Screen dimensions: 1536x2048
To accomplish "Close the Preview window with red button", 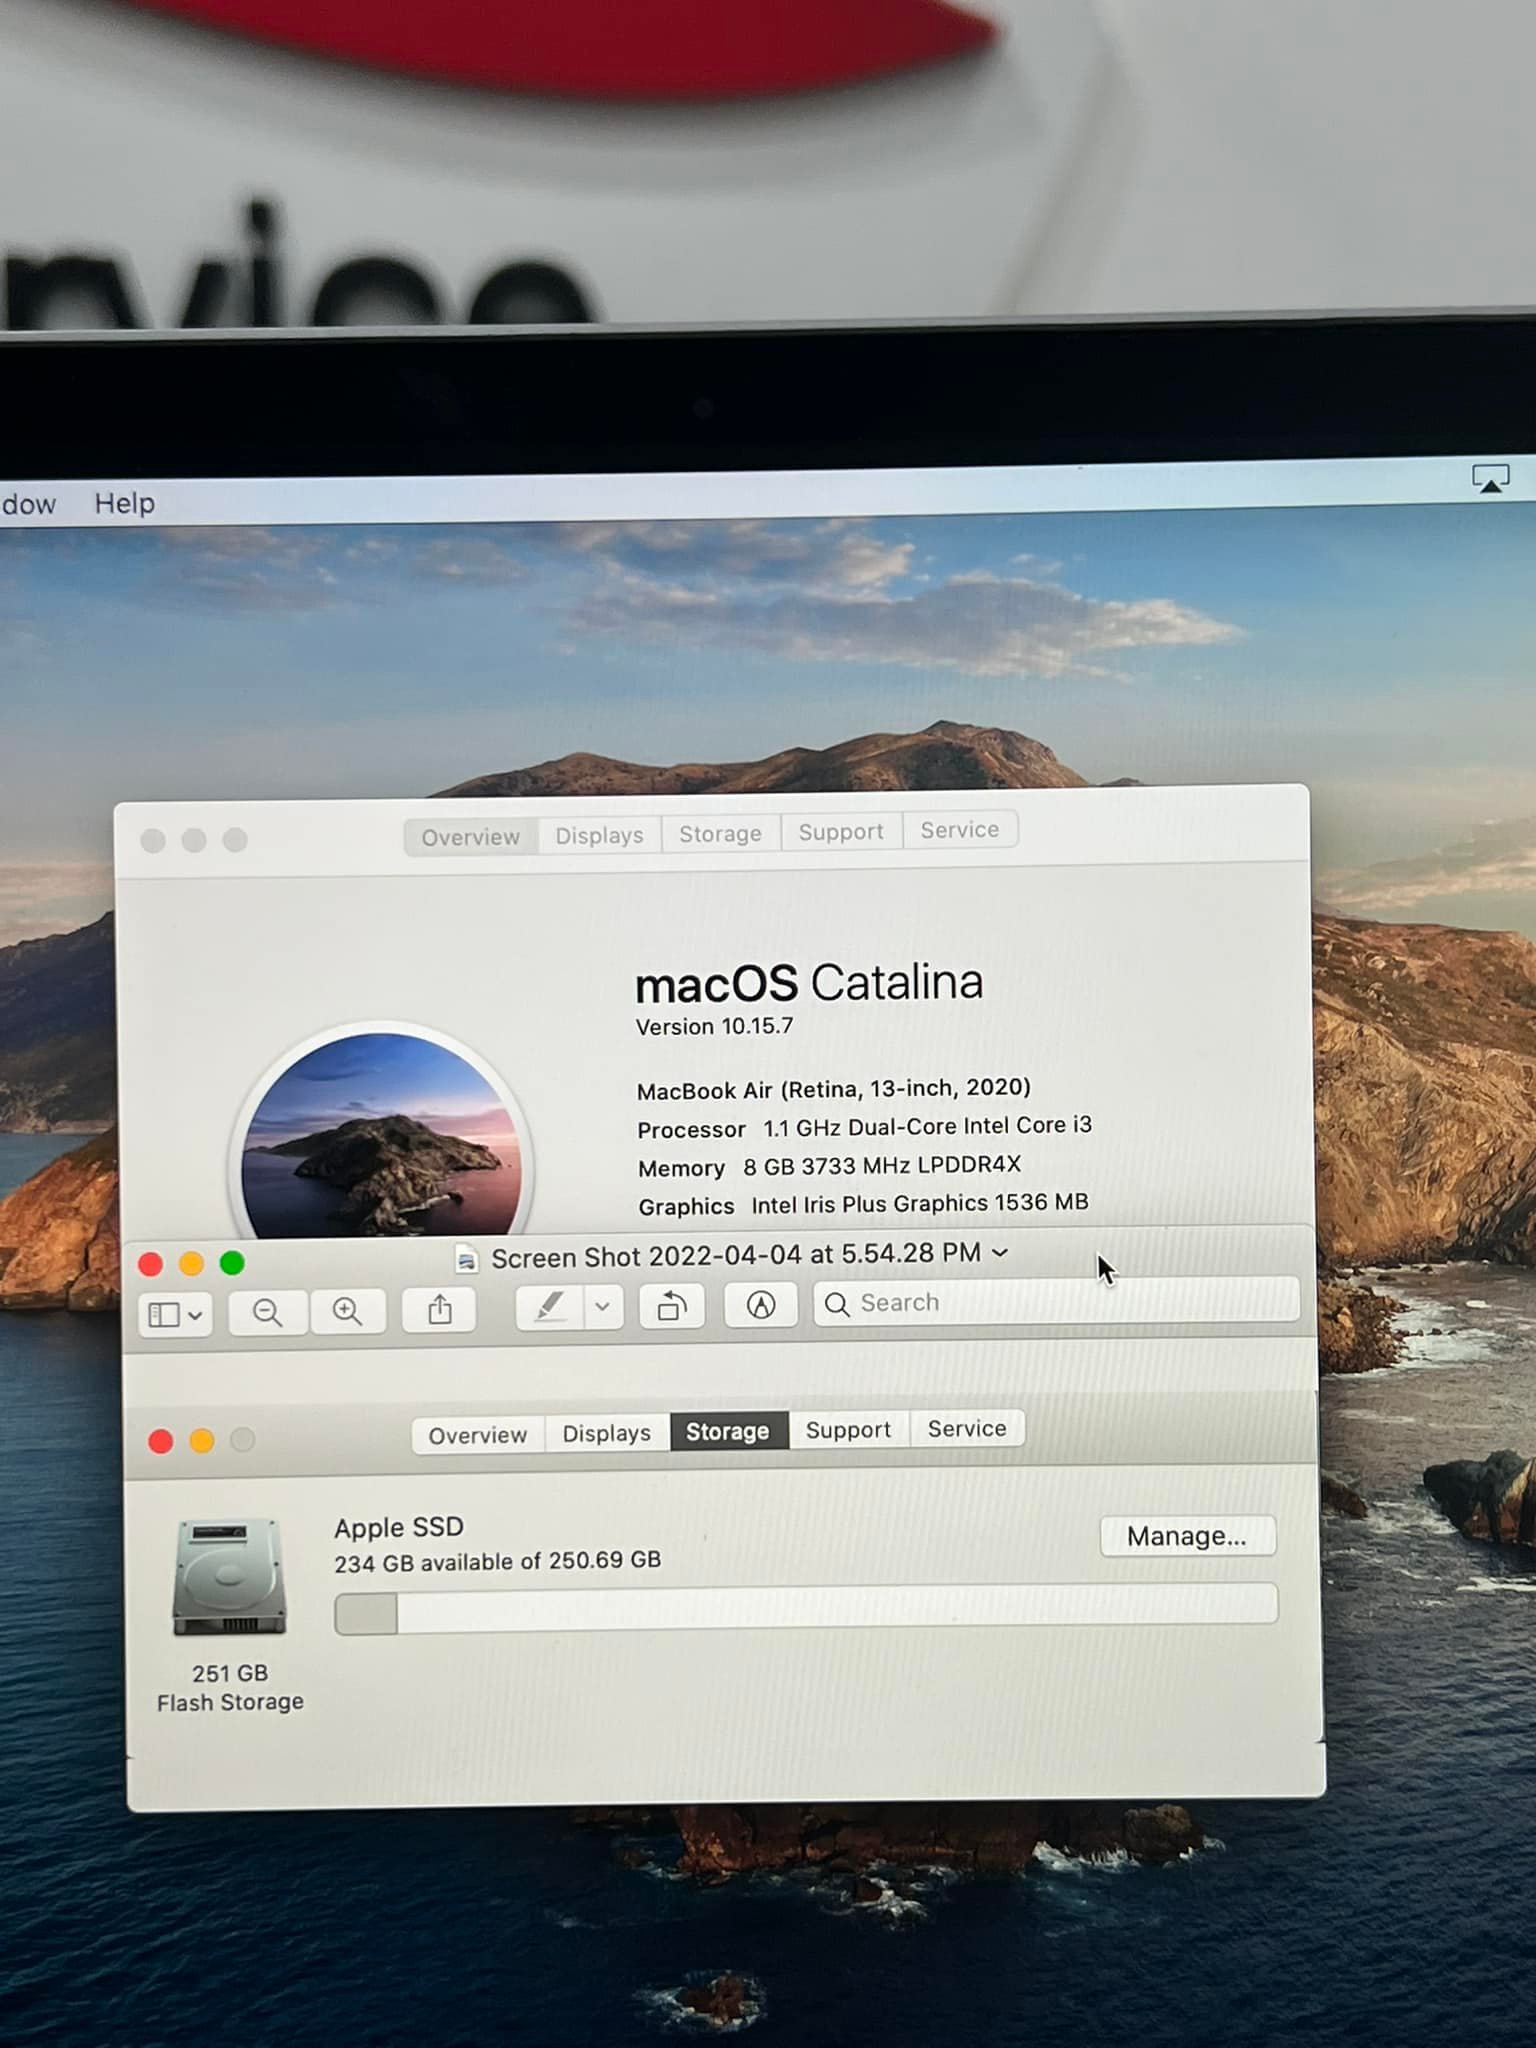I will (x=151, y=1265).
